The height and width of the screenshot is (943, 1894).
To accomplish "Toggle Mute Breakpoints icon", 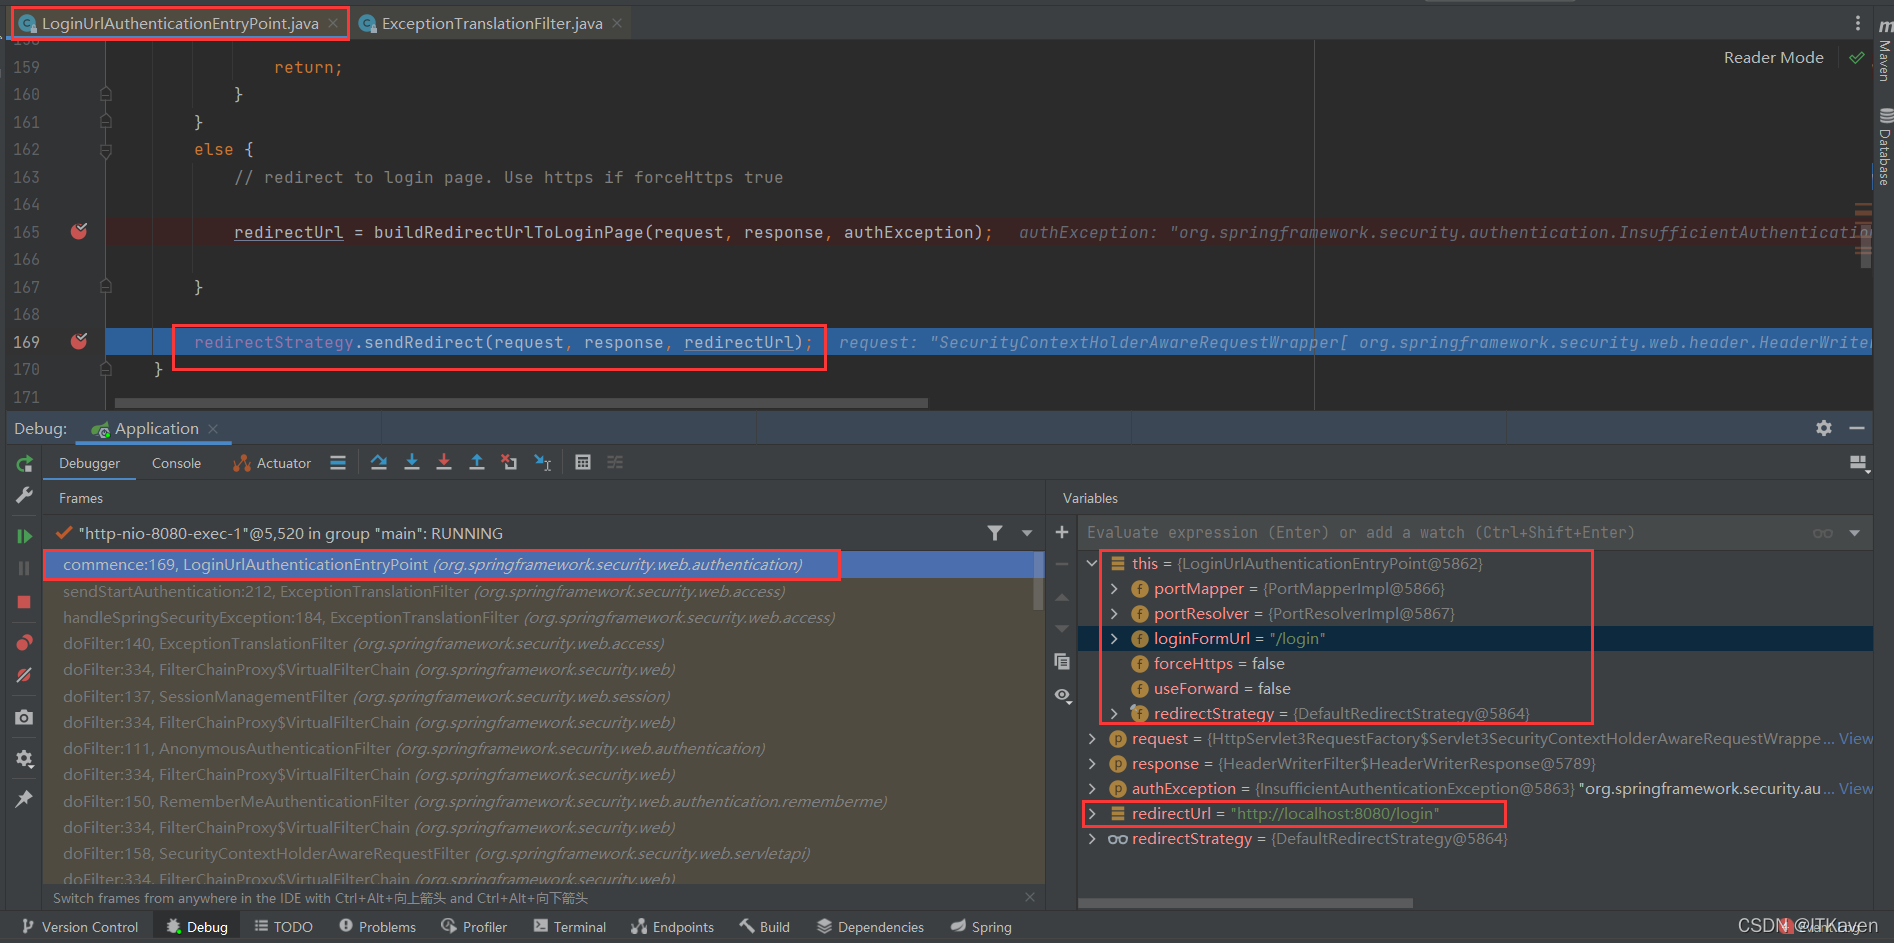I will (24, 675).
